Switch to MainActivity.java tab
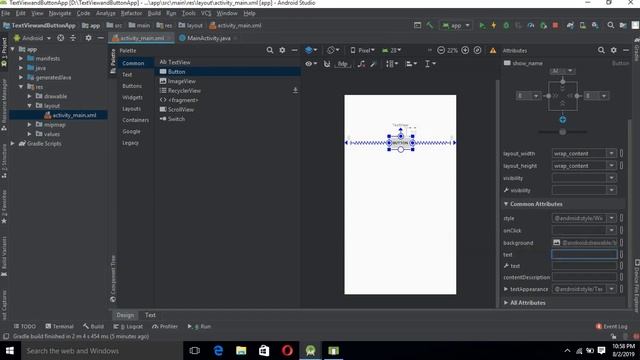Image resolution: width=640 pixels, height=360 pixels. pyautogui.click(x=209, y=38)
